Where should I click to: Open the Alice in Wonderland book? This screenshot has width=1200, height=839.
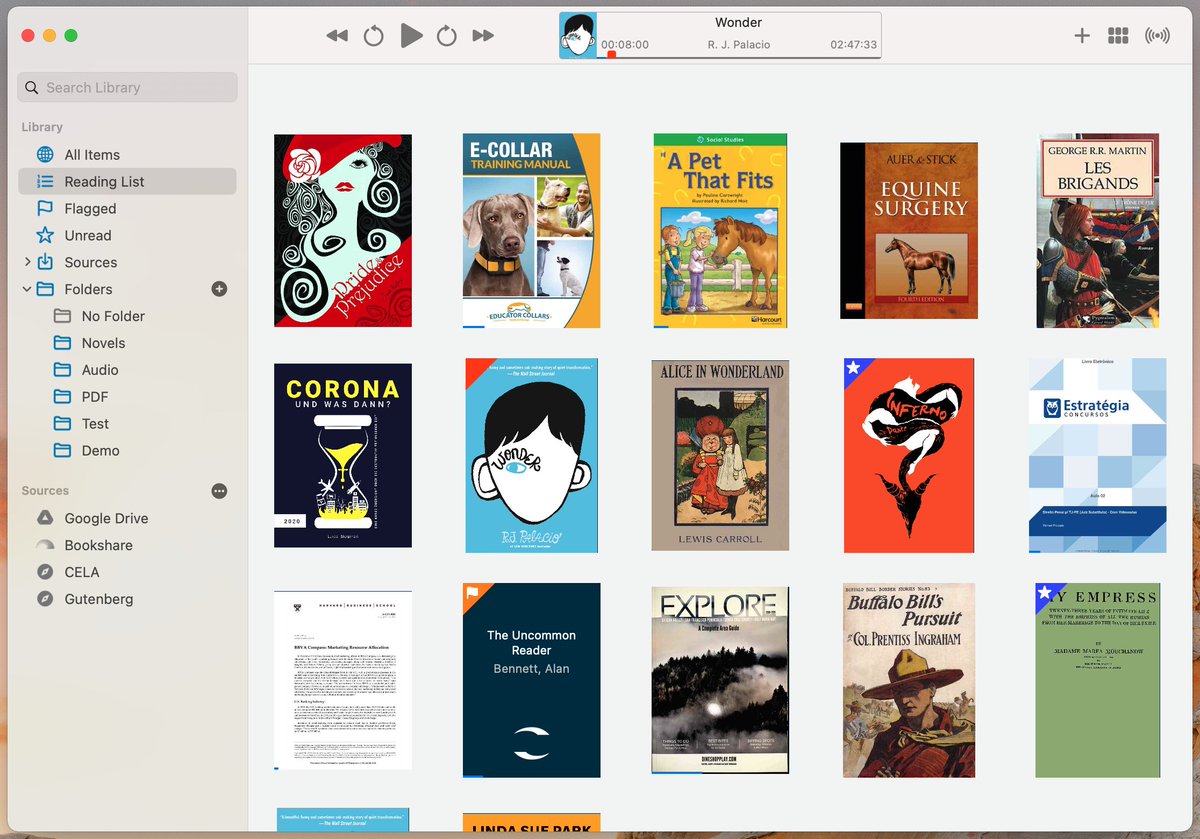pos(720,455)
